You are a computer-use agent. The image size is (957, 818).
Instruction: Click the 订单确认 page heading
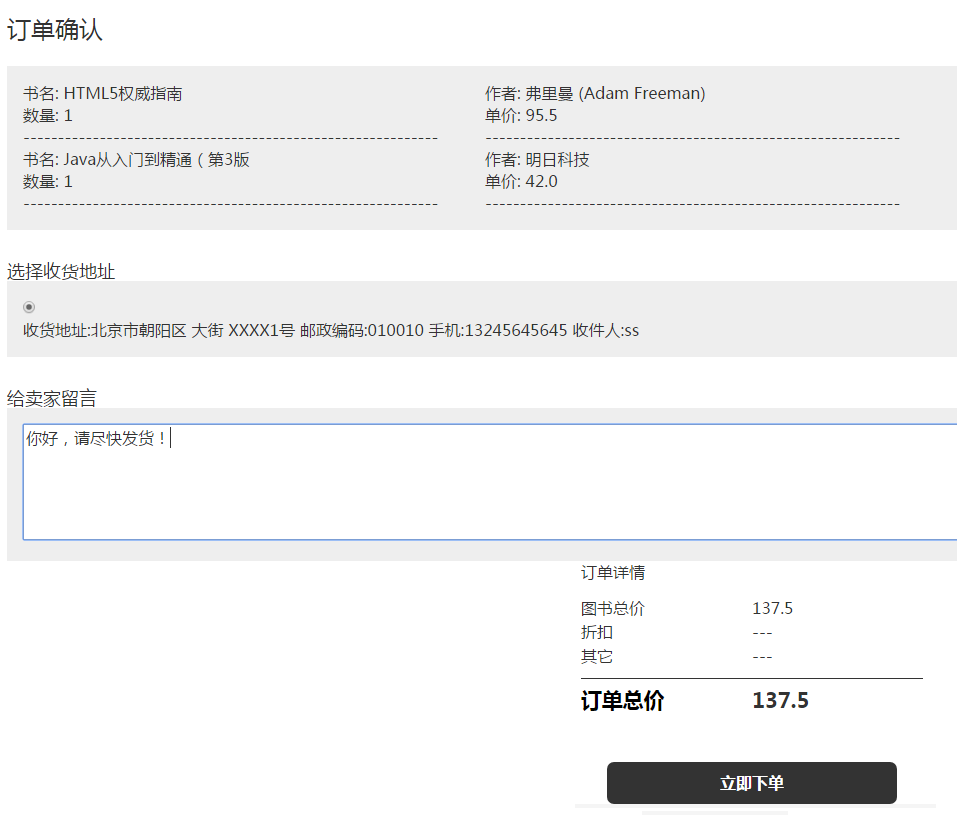pos(55,31)
